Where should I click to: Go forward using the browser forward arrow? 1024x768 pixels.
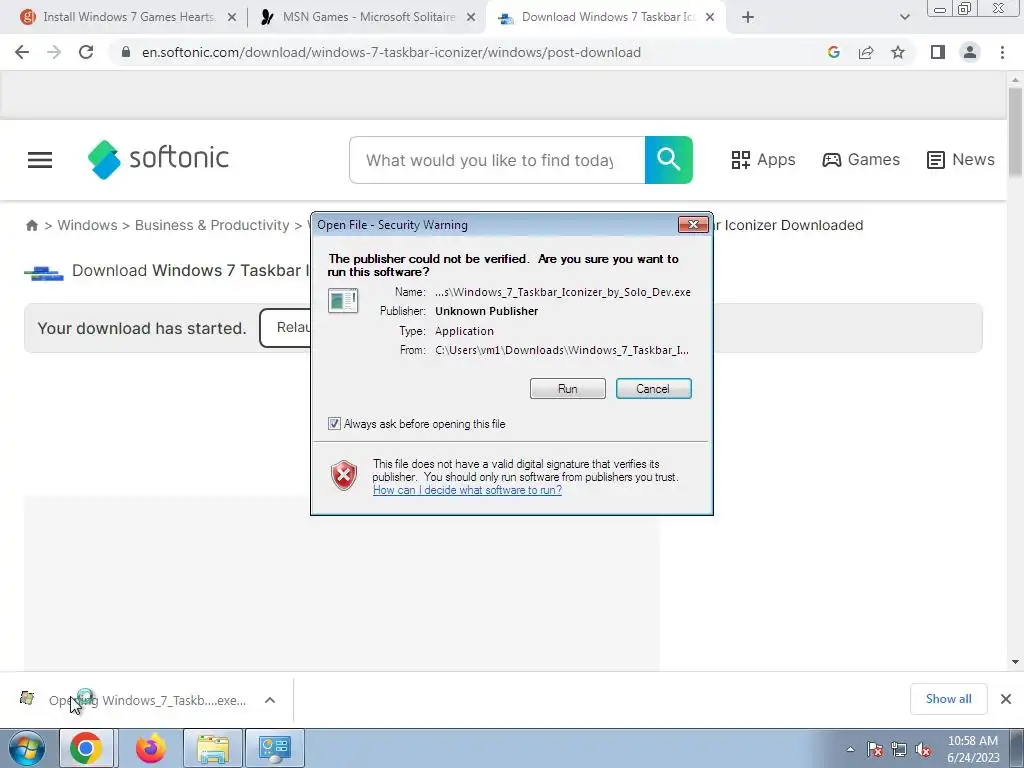pyautogui.click(x=54, y=52)
